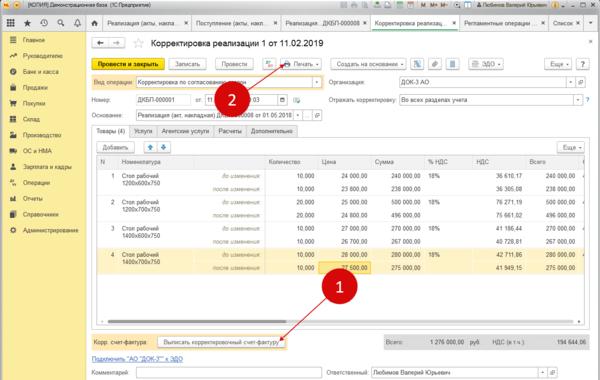600x380 pixels.
Task: Click the icon right of the date field
Action: tap(297, 100)
